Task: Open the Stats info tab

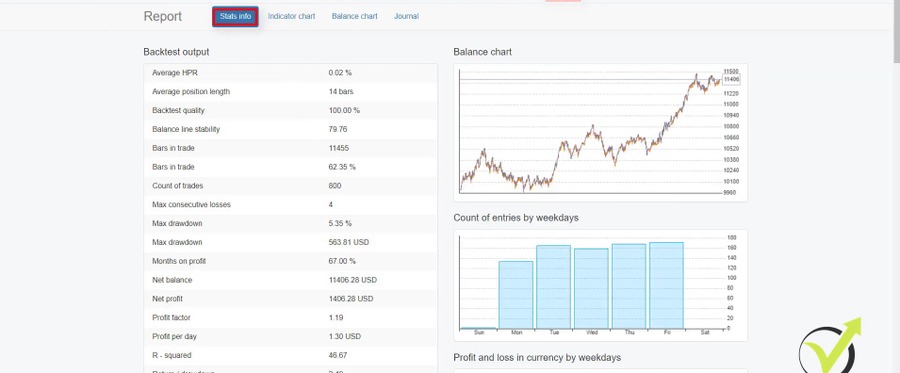Action: point(235,17)
